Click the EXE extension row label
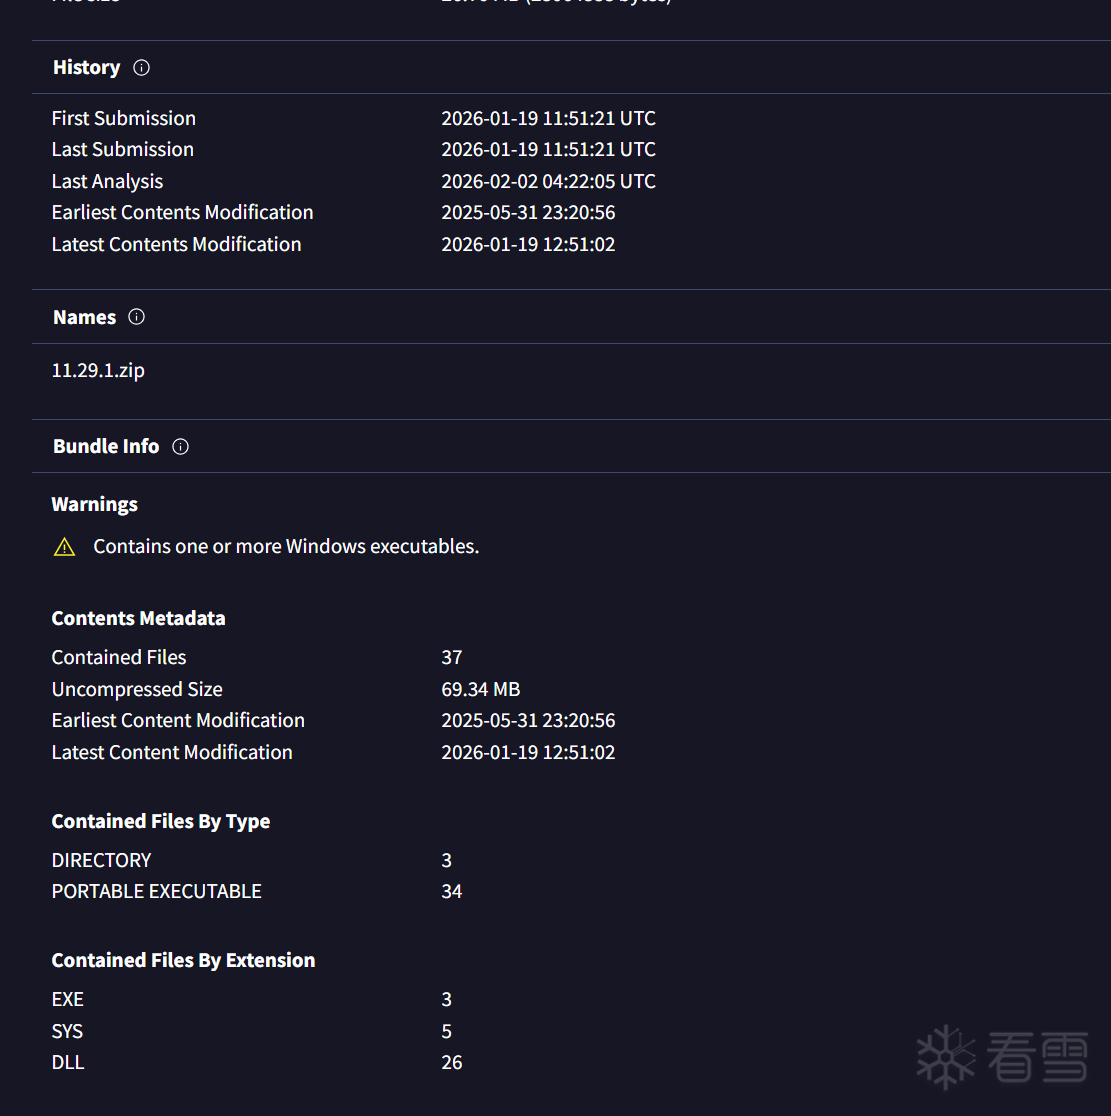1111x1116 pixels. click(67, 999)
